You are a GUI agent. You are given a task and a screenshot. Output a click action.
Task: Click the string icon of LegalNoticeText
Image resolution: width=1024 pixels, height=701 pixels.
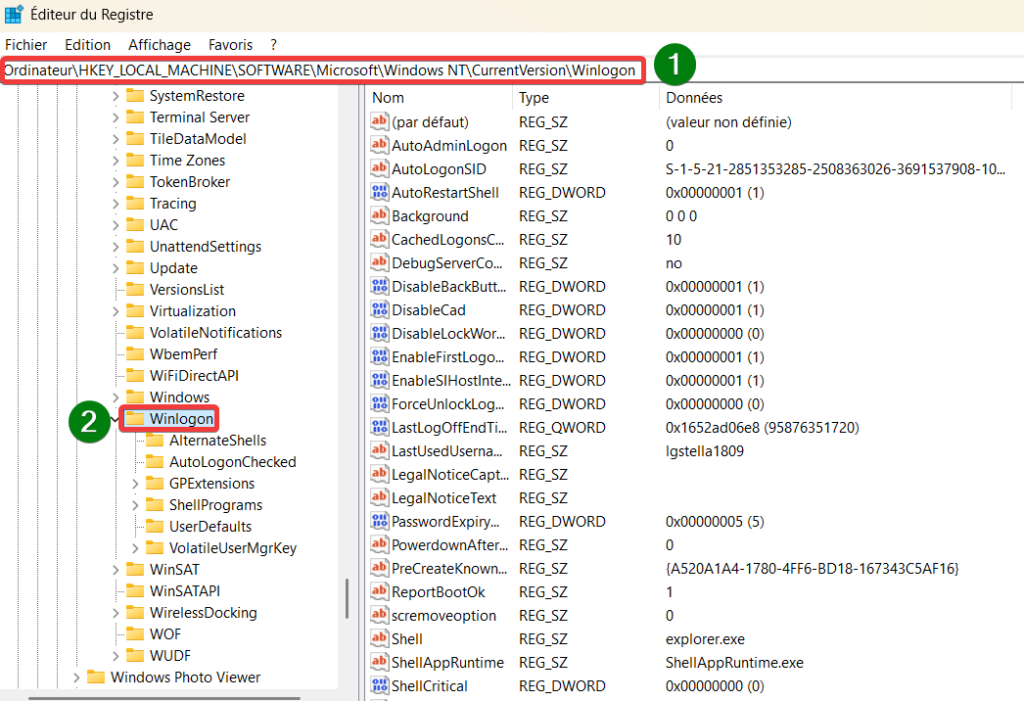(x=379, y=498)
